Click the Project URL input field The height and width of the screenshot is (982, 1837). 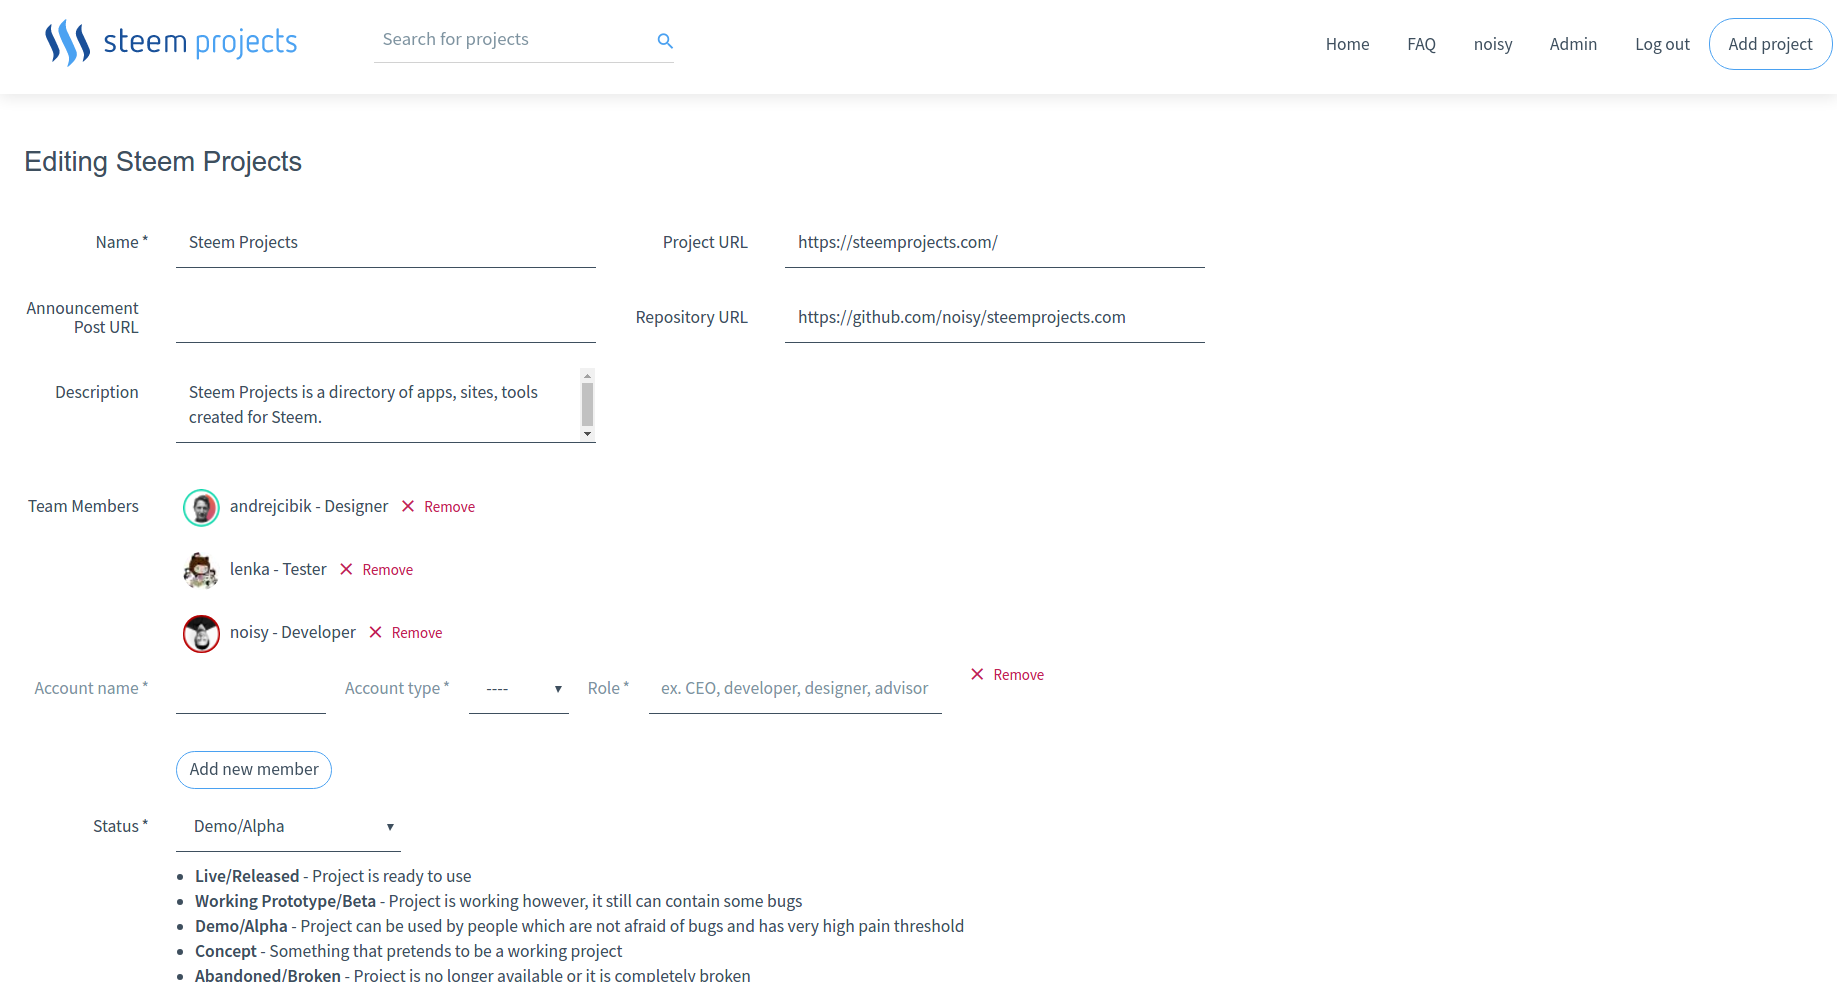point(995,243)
